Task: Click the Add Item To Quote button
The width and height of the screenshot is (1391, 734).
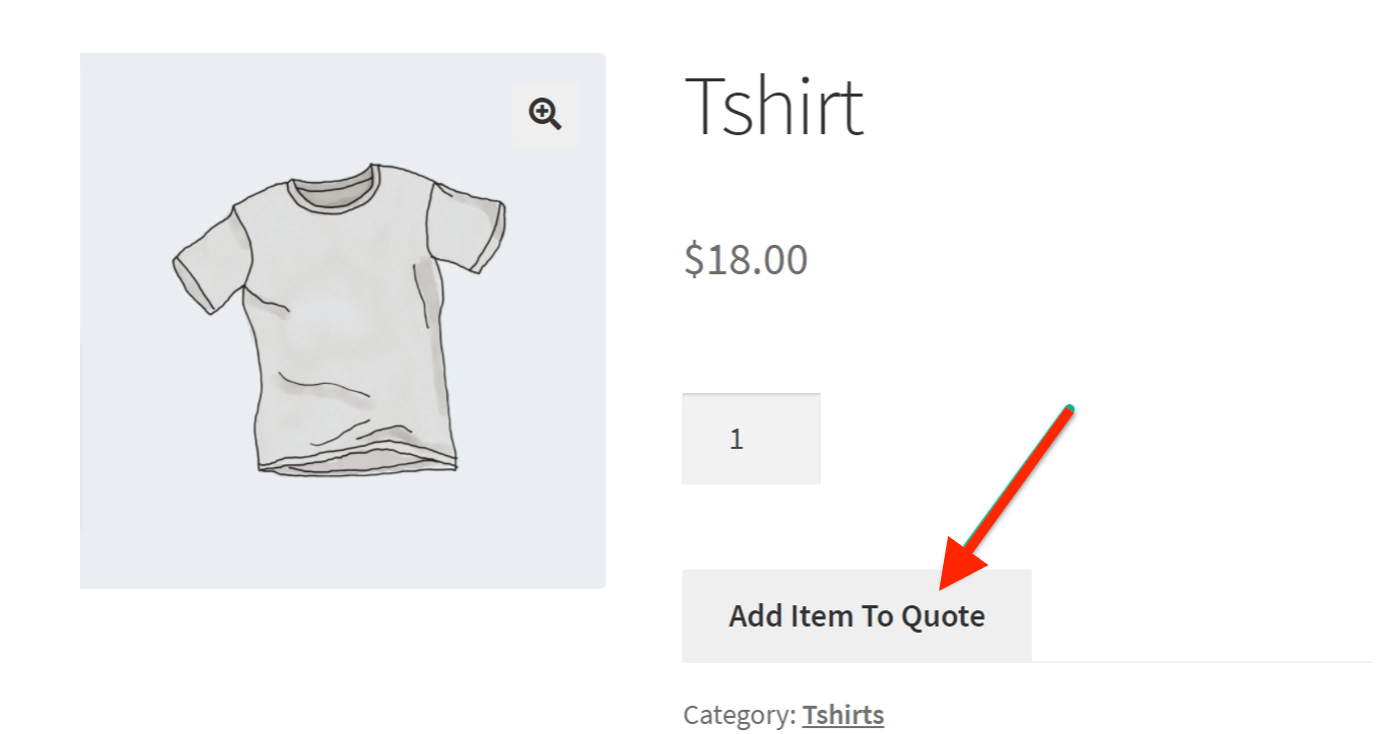Action: point(856,615)
